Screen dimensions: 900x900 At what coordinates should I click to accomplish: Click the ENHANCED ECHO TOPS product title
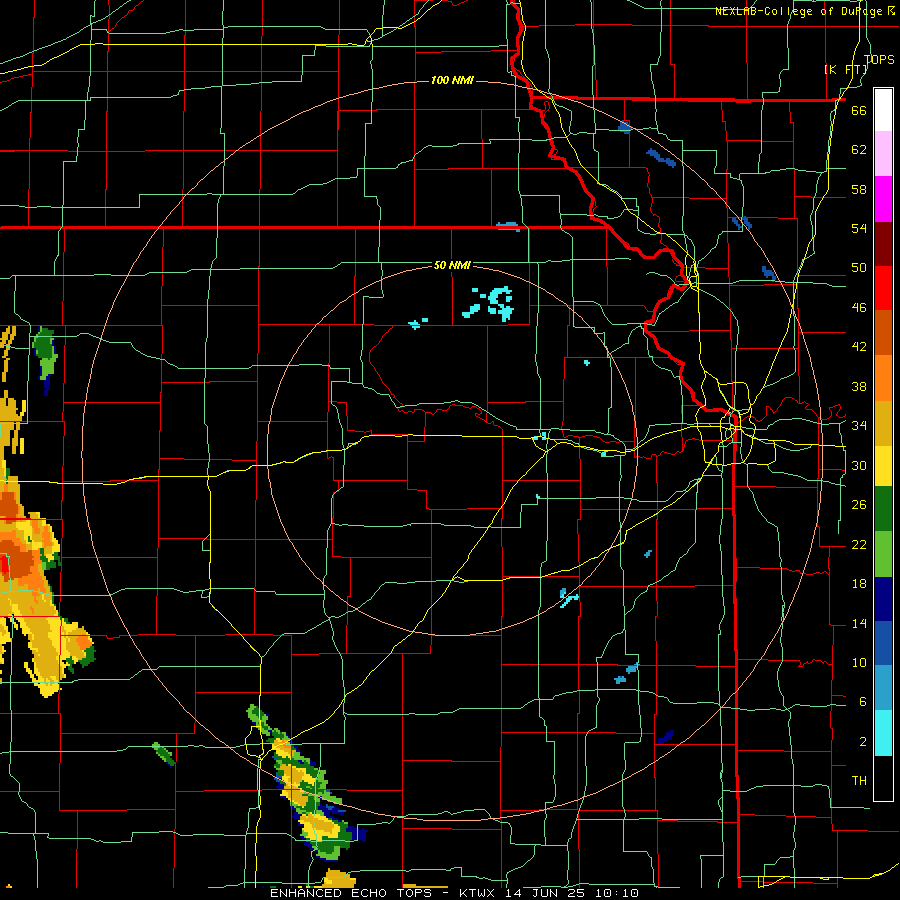351,893
